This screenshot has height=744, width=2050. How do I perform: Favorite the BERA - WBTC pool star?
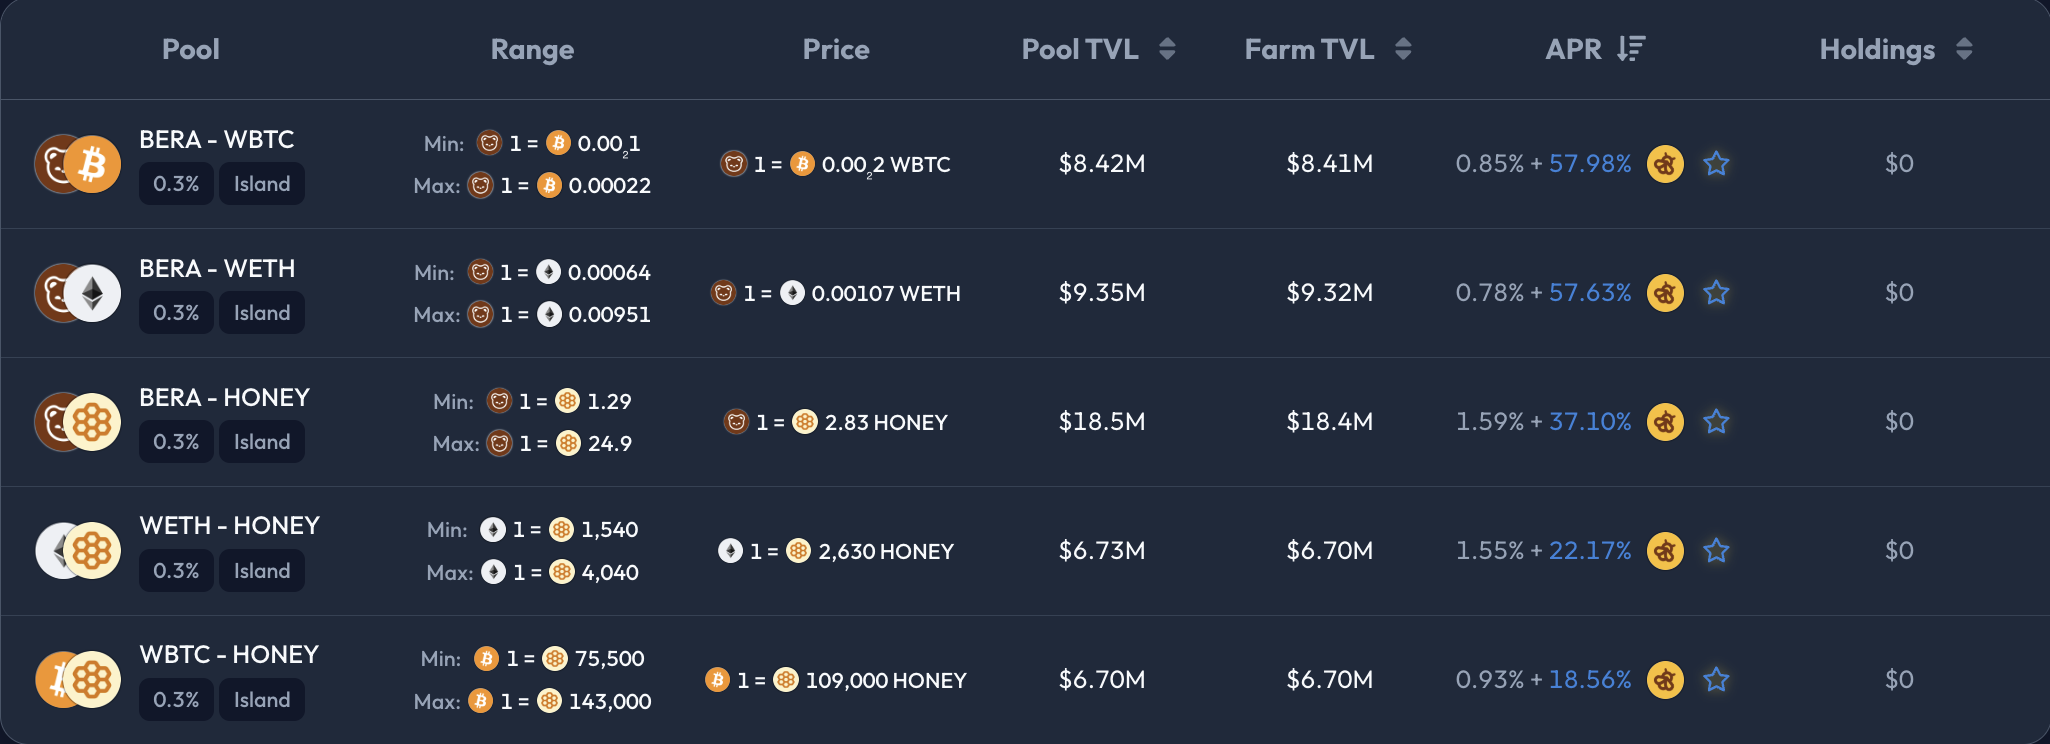[x=1716, y=163]
